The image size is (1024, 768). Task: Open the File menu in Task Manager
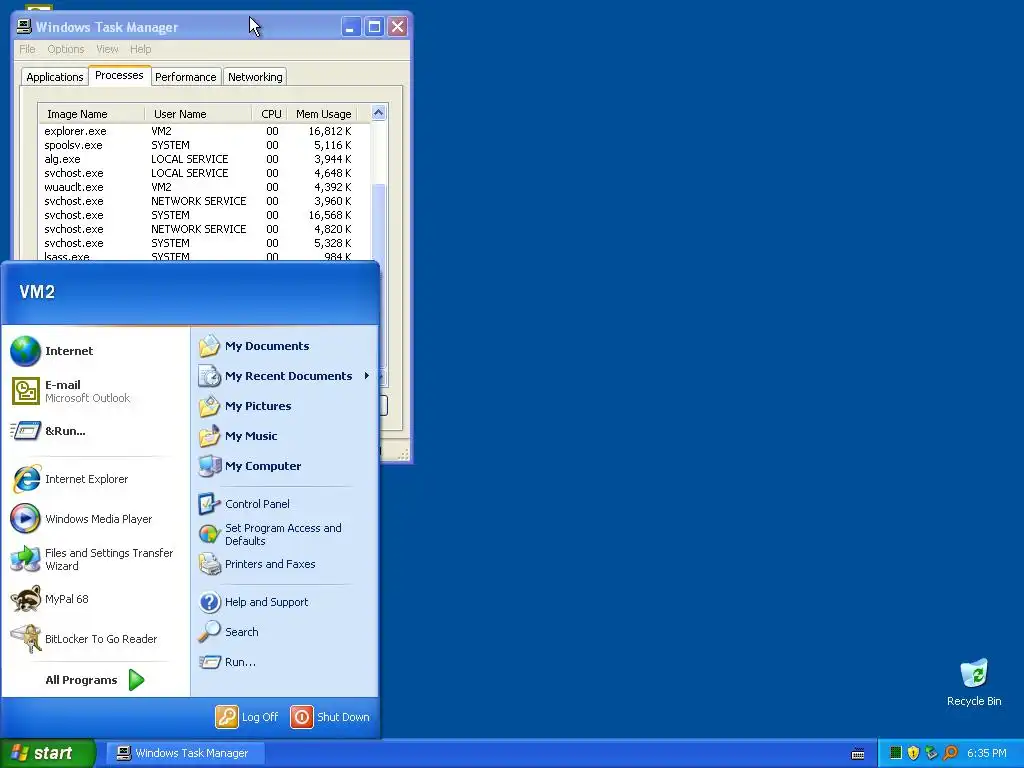tap(27, 49)
